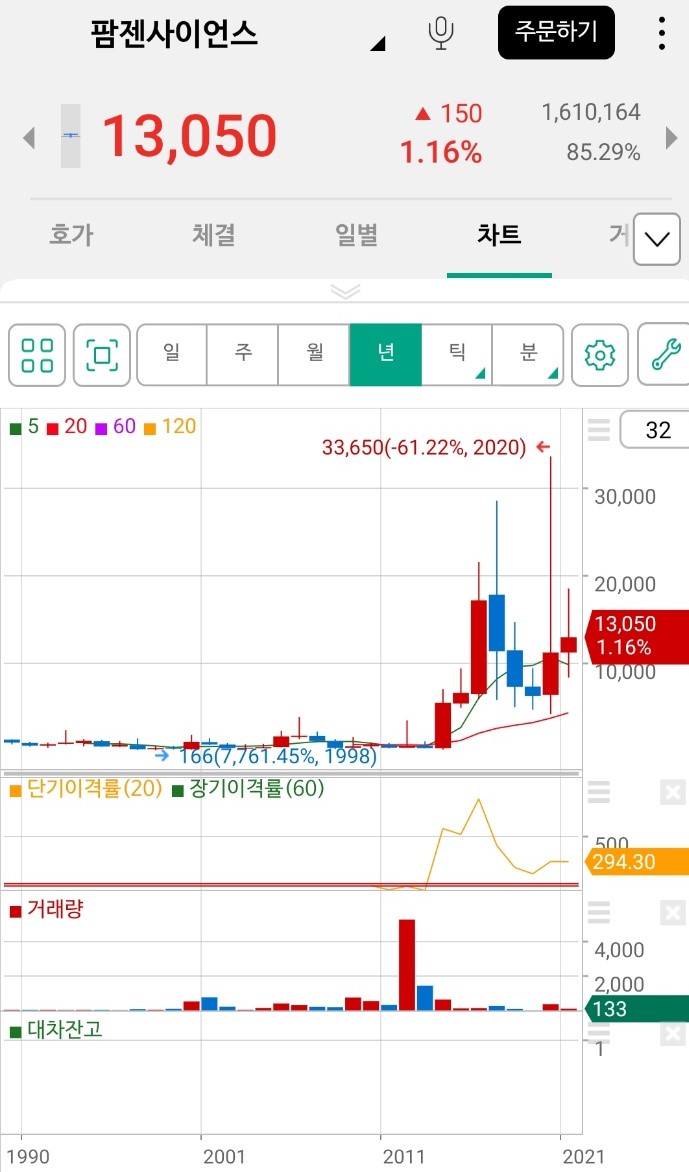
Task: Close the 대차잔고 panel
Action: click(x=673, y=1032)
